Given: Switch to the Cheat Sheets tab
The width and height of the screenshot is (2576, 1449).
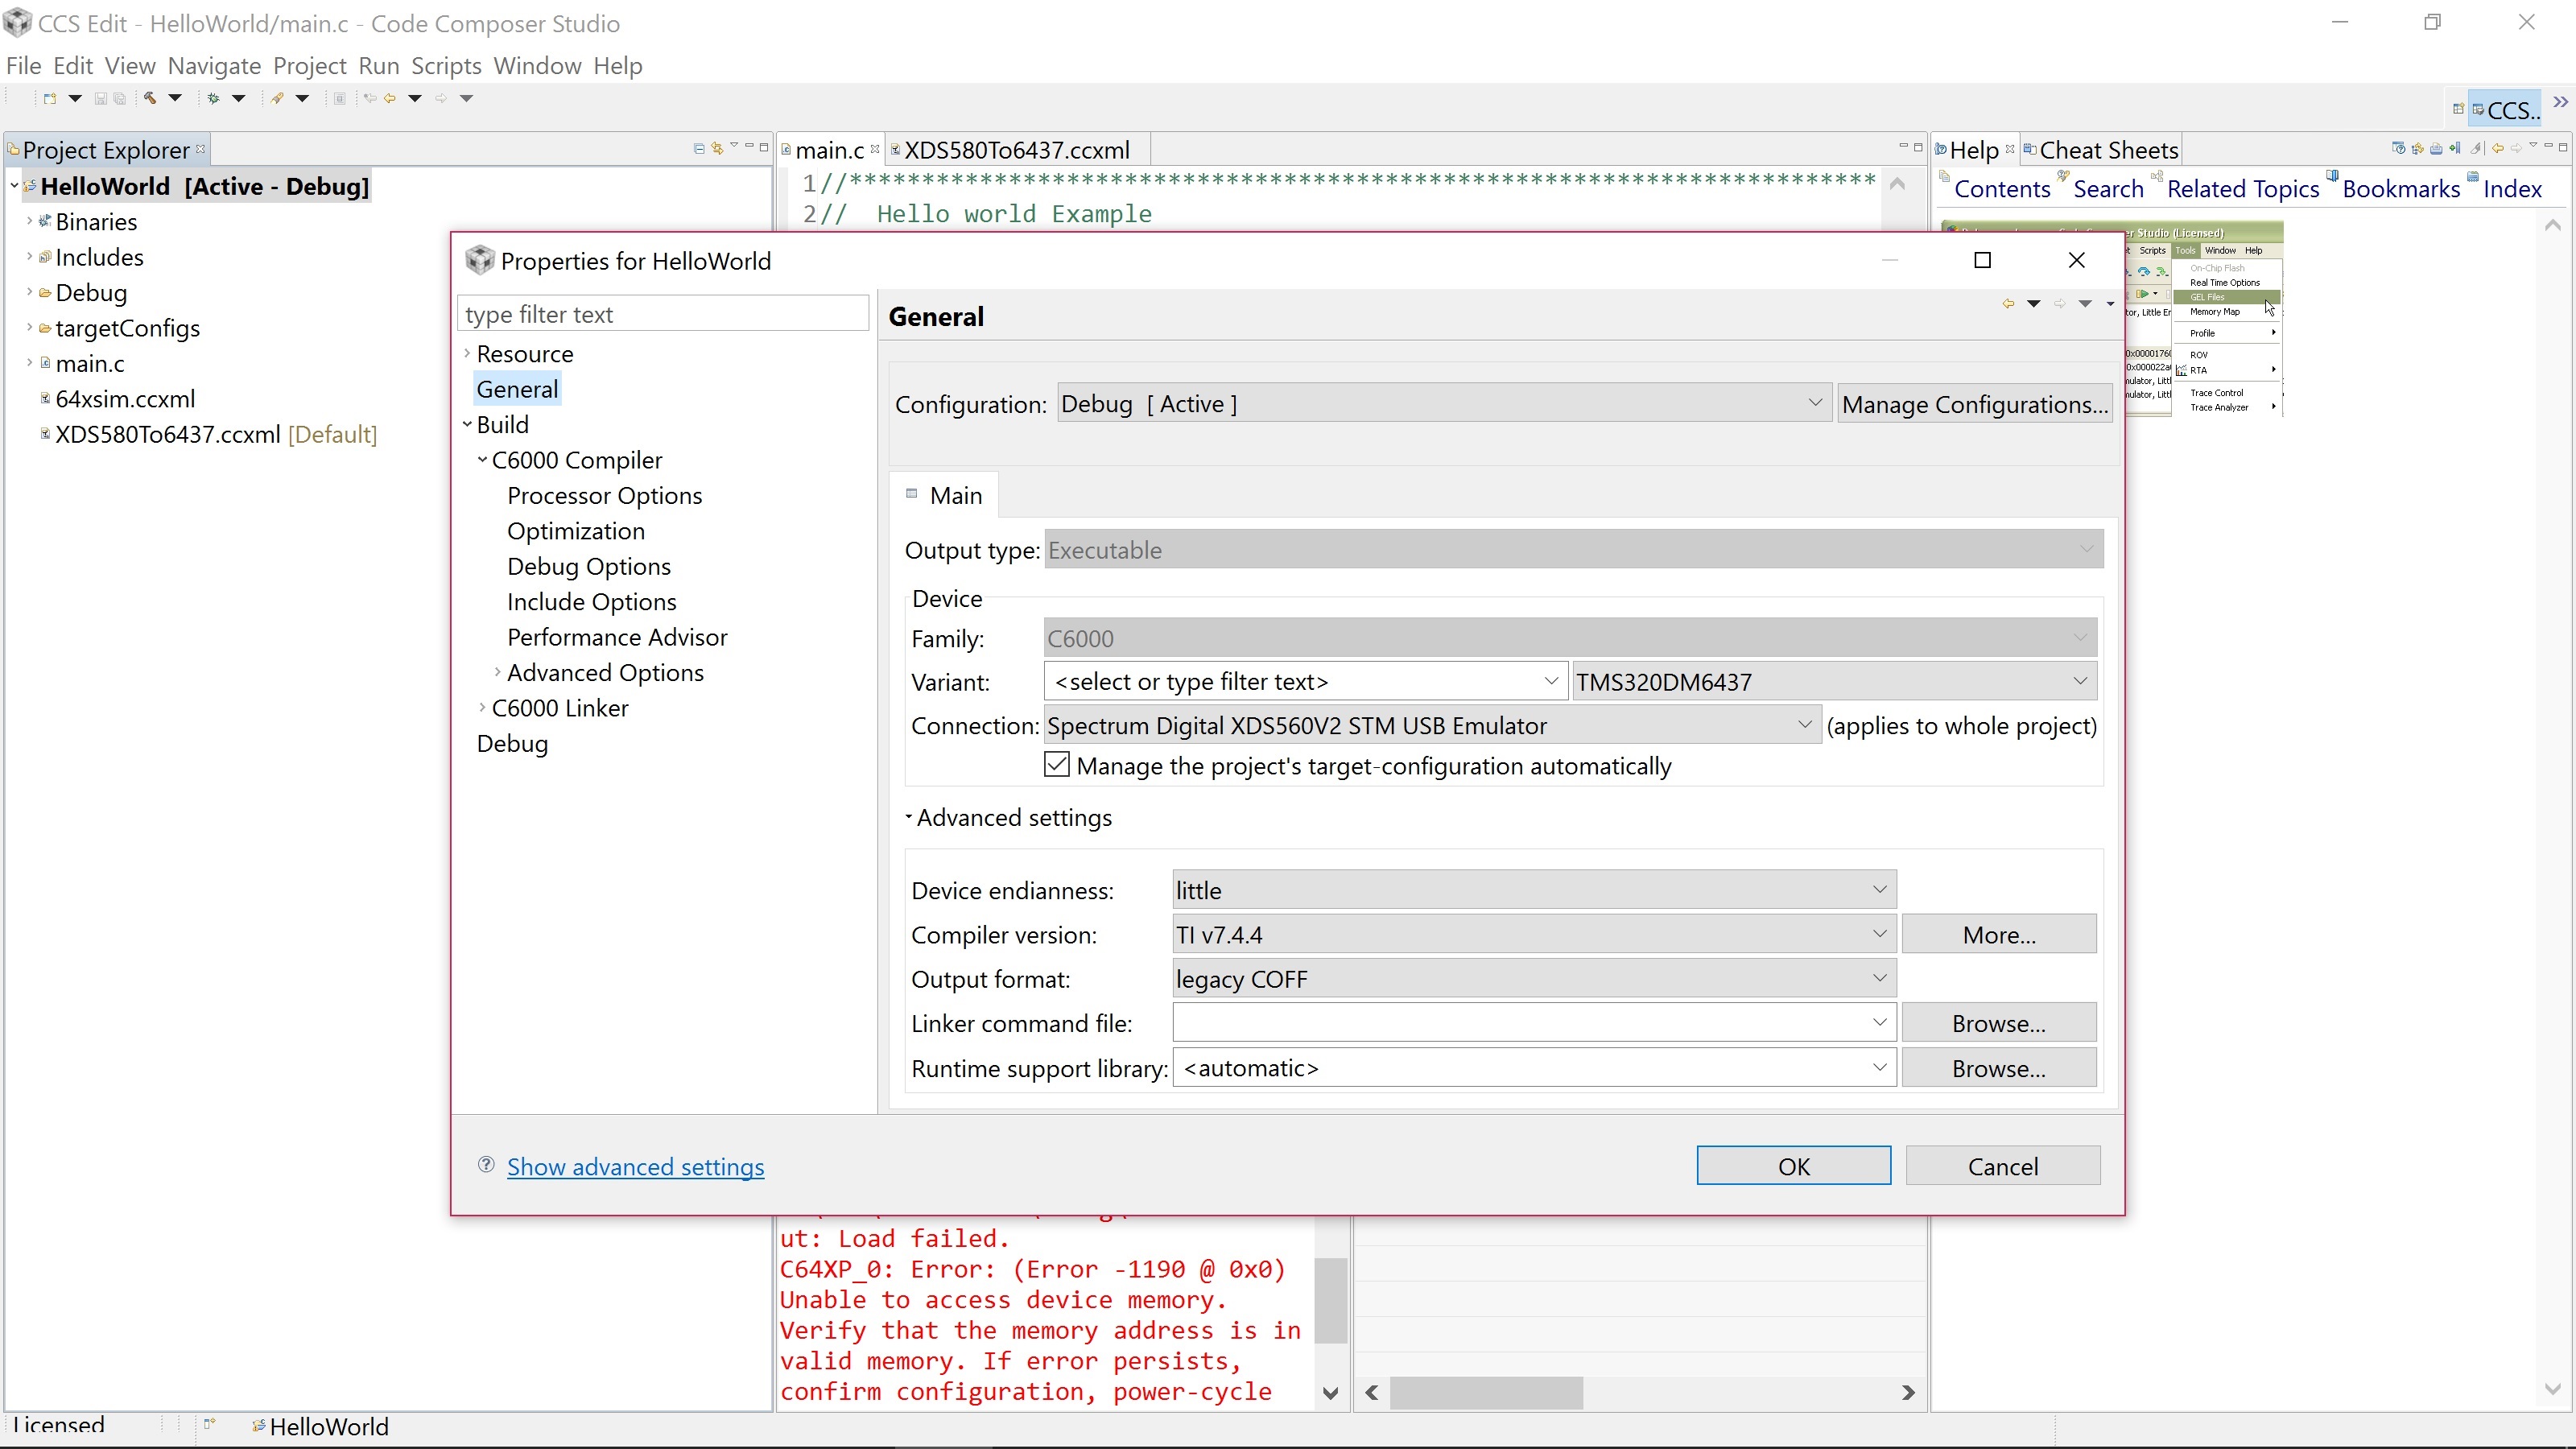Looking at the screenshot, I should pyautogui.click(x=2100, y=150).
